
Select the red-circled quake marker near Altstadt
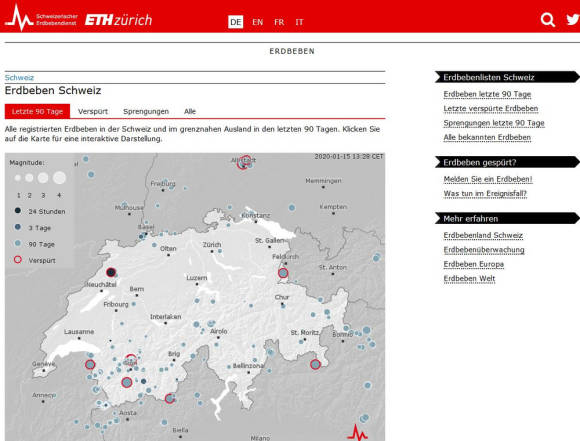tap(244, 162)
